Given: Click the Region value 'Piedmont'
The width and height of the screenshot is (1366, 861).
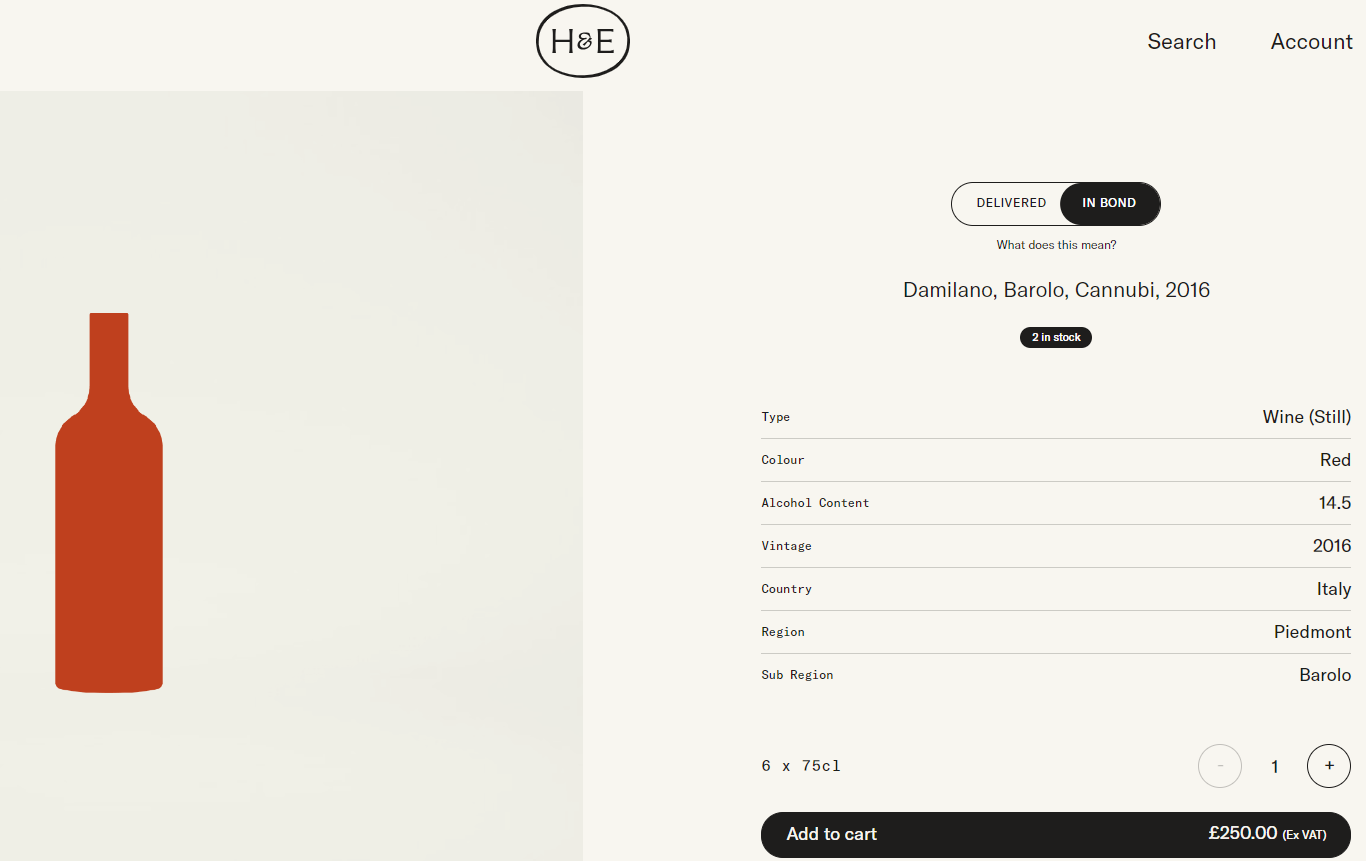Looking at the screenshot, I should click(x=1312, y=632).
